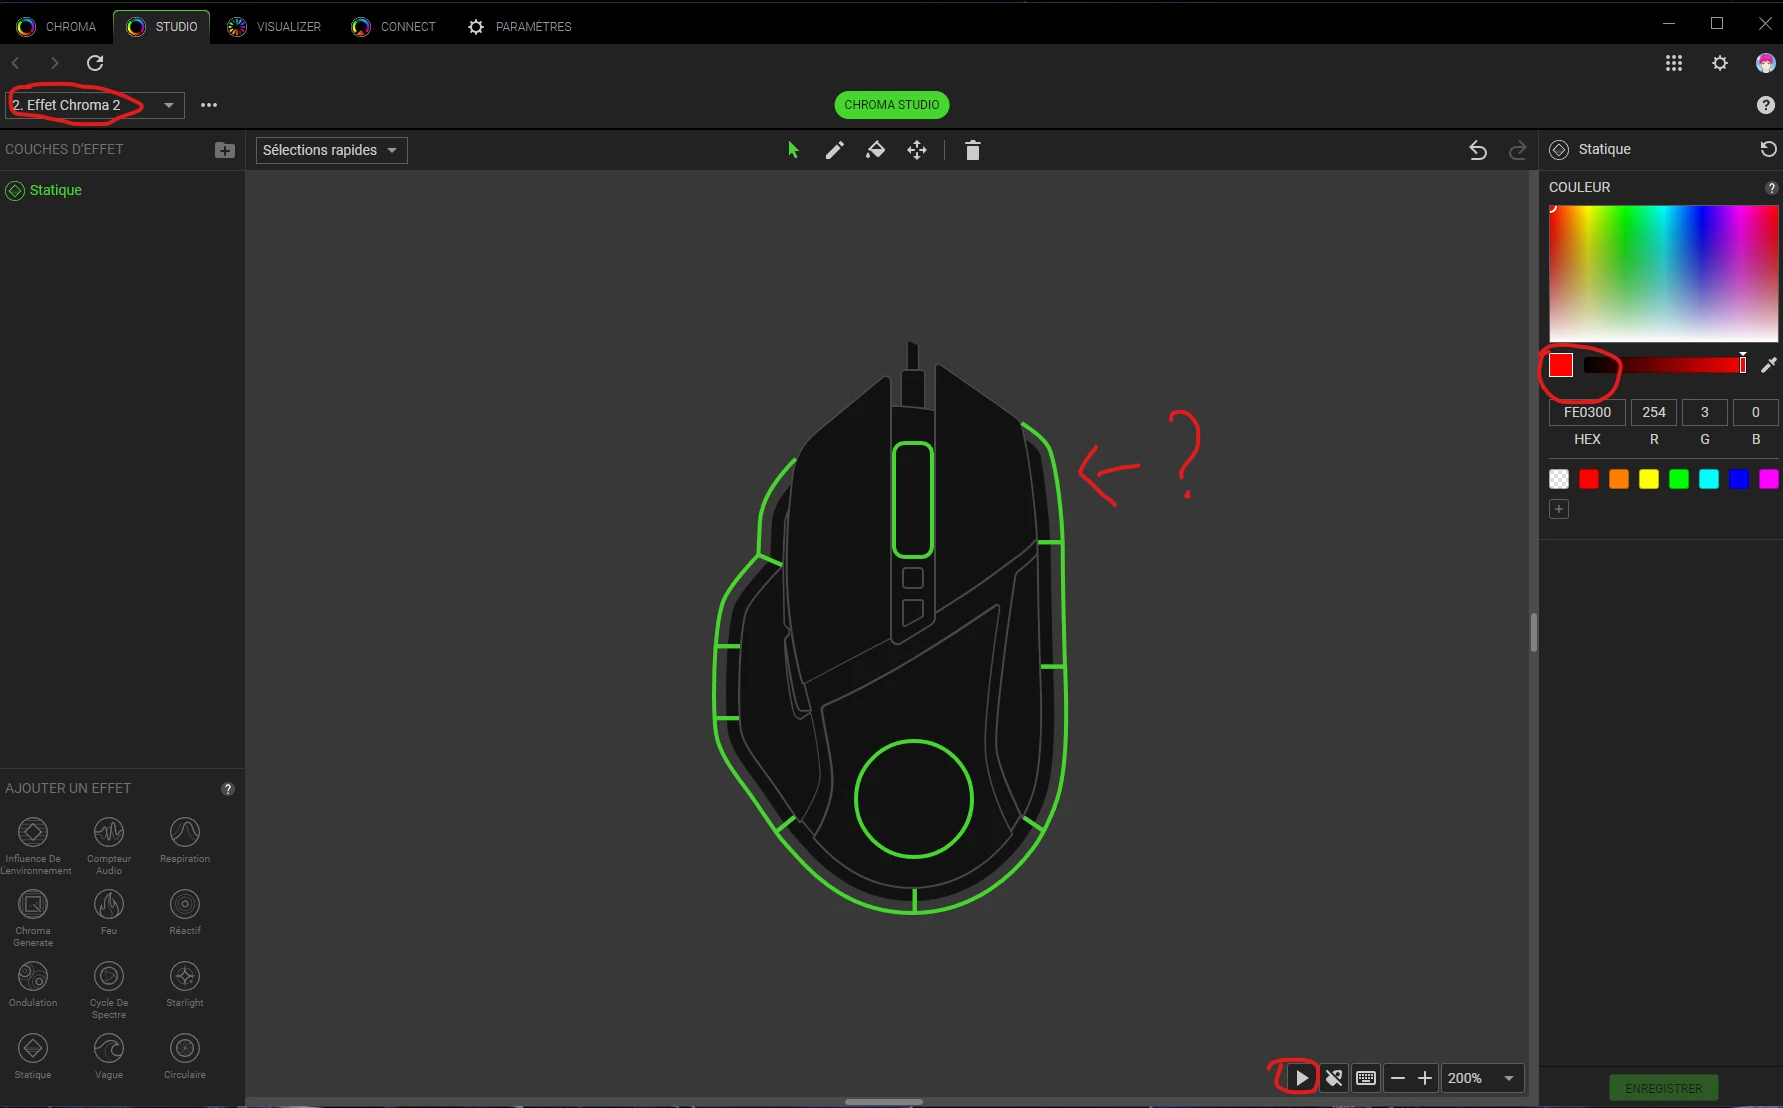This screenshot has height=1108, width=1783.
Task: Choose the green preset swatch
Action: (x=1679, y=479)
